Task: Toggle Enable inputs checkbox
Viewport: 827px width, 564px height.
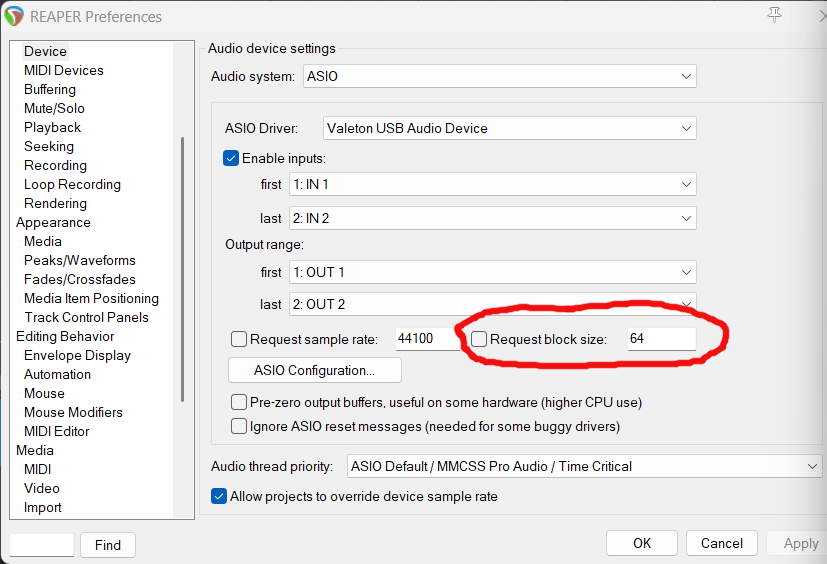Action: click(x=231, y=158)
